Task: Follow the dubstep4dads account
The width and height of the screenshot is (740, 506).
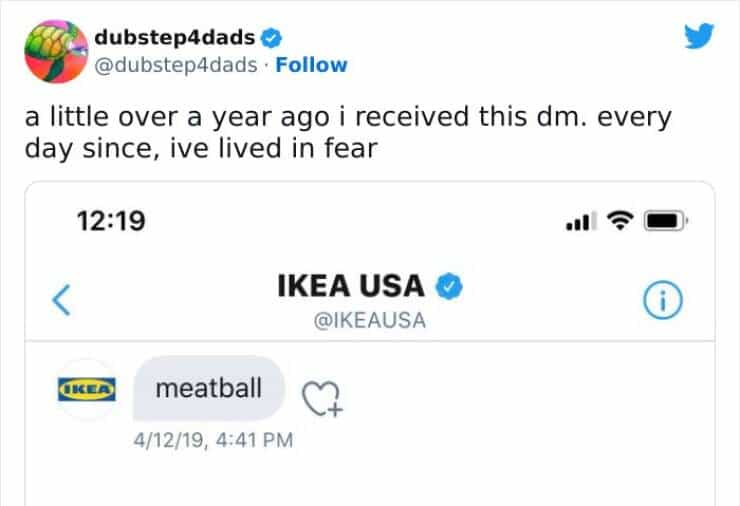Action: [311, 65]
